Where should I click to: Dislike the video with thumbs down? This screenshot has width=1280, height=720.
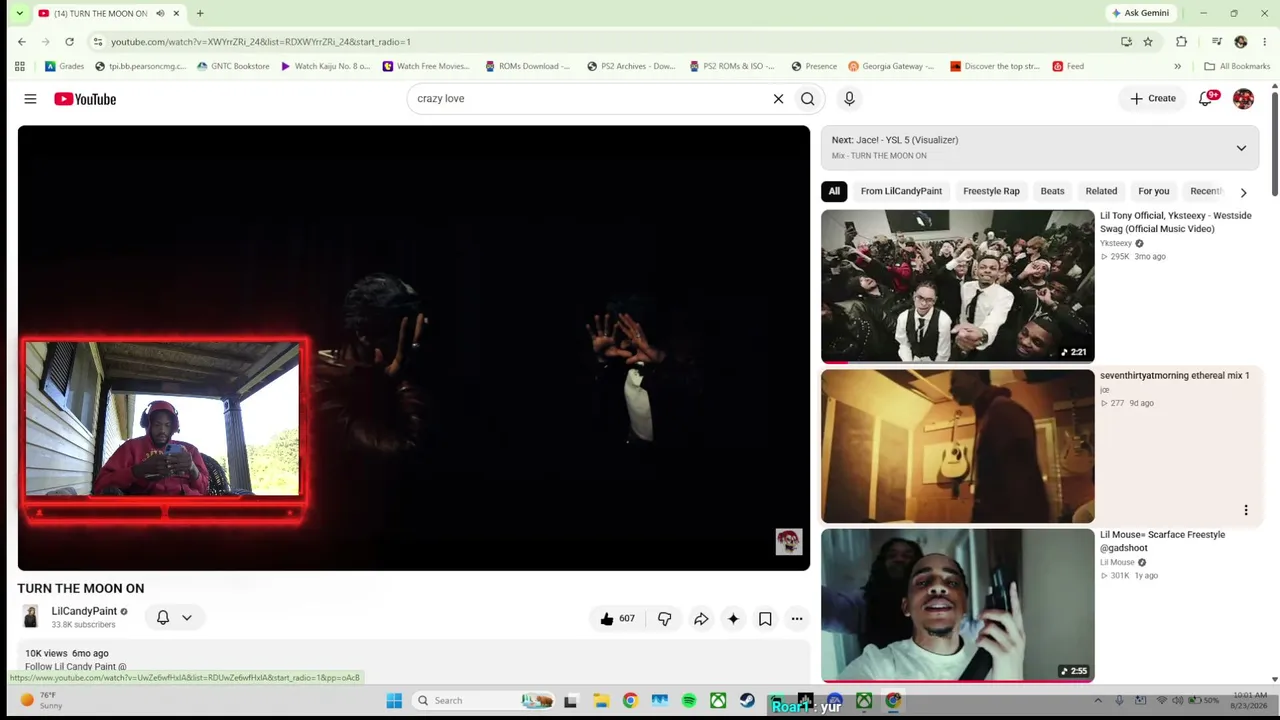click(x=664, y=619)
